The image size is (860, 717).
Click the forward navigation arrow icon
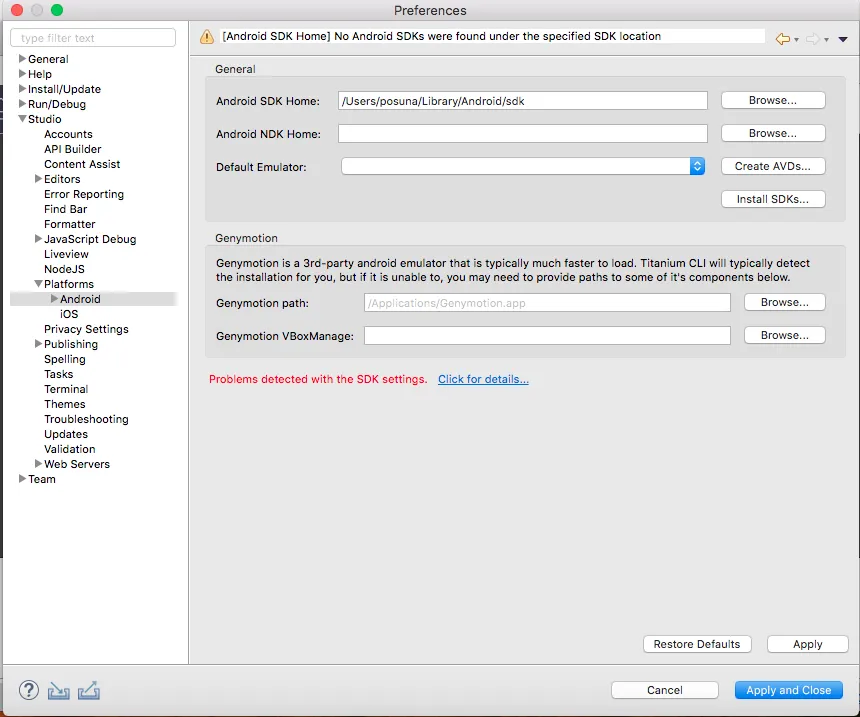[813, 39]
